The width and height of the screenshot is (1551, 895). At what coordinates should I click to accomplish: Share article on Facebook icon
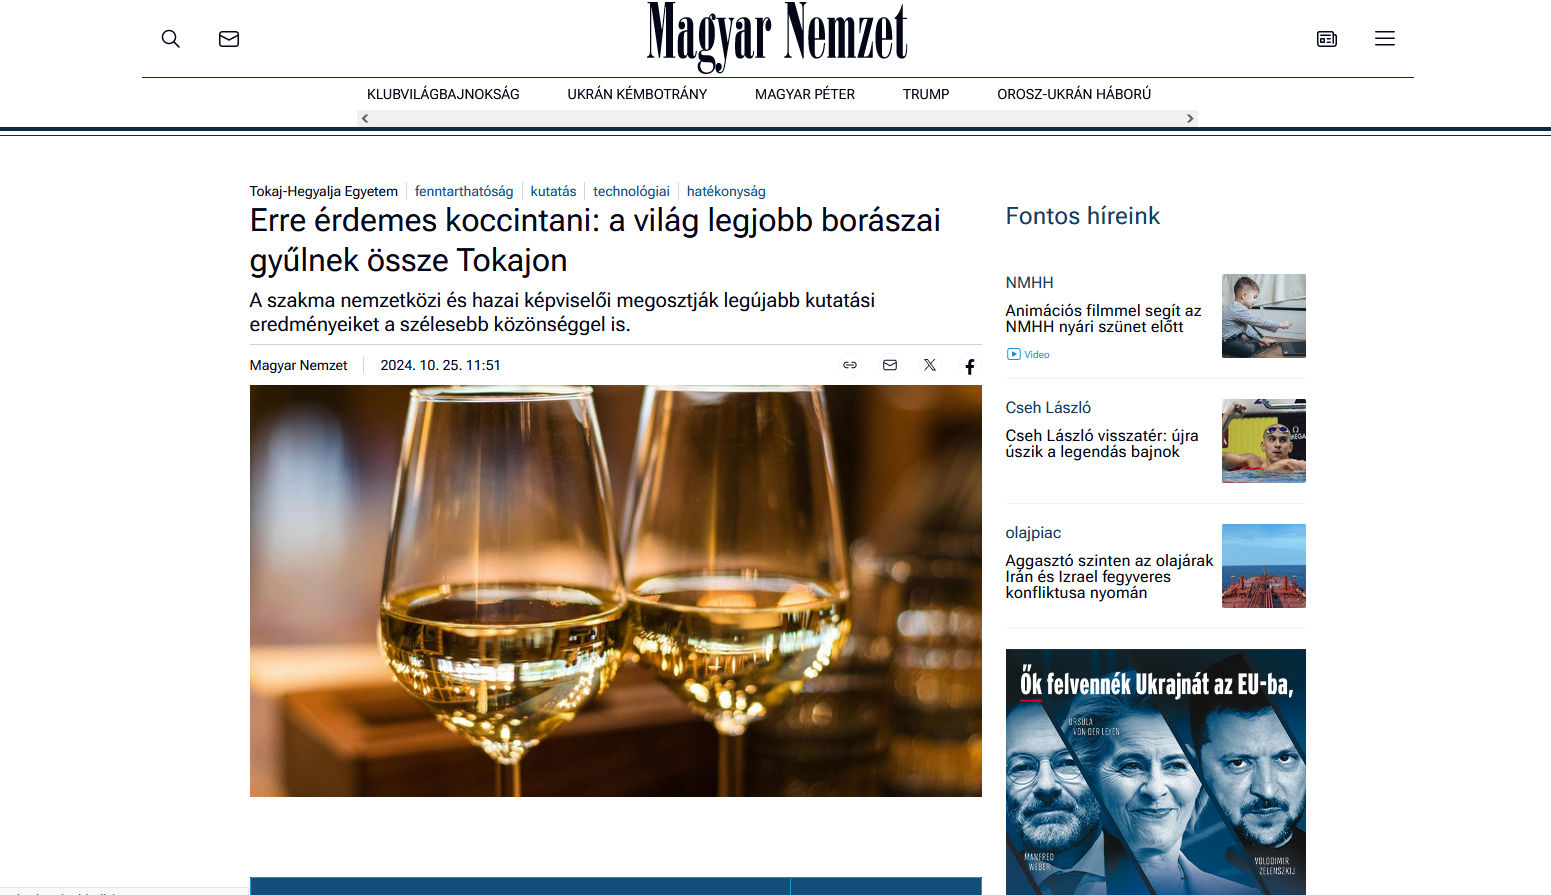pyautogui.click(x=970, y=366)
